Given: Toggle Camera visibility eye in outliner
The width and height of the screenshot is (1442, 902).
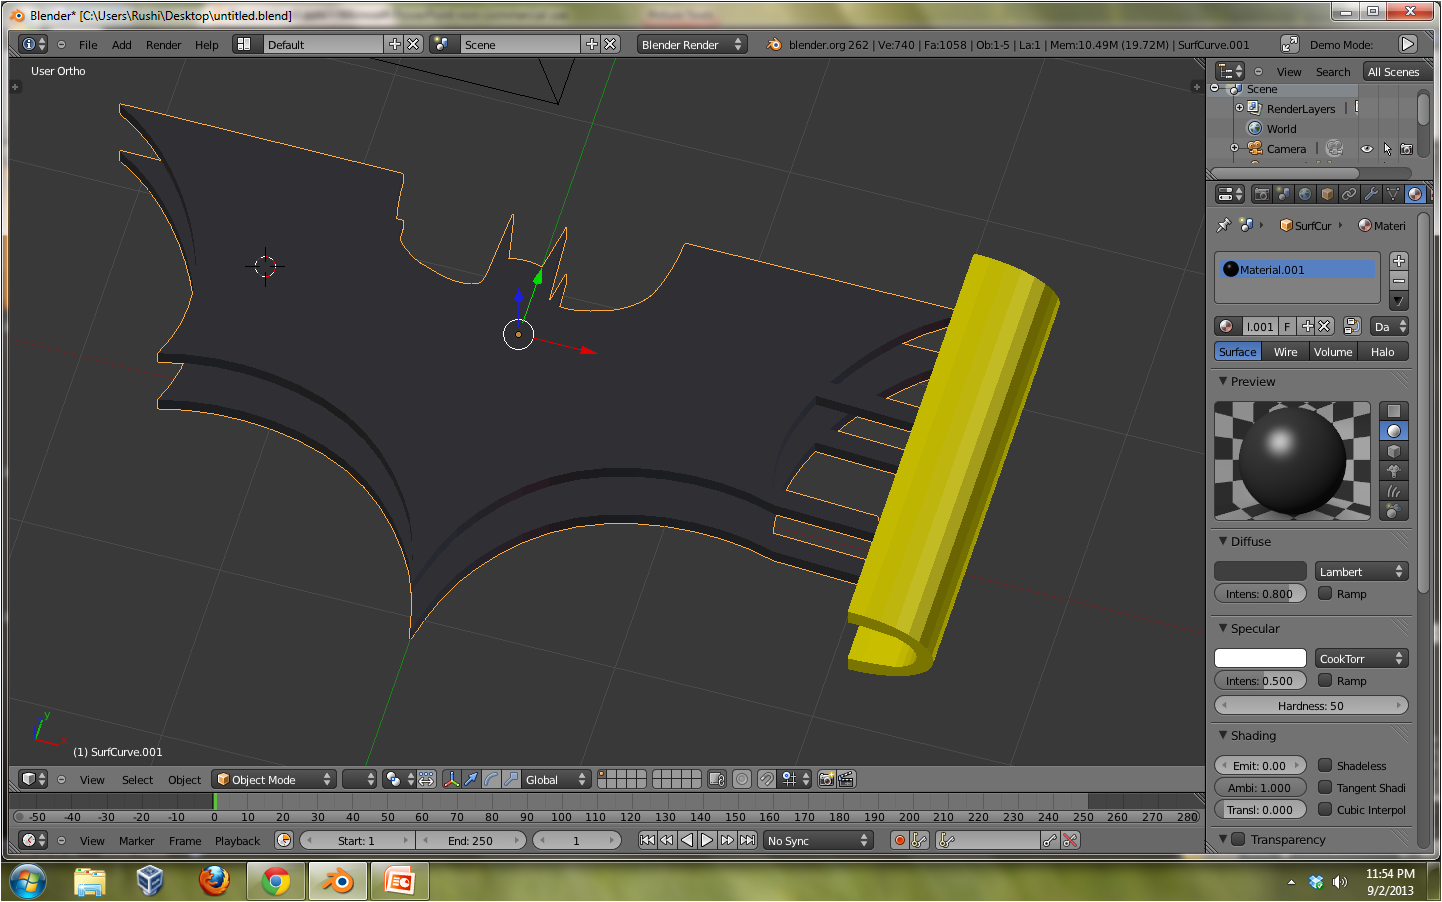Looking at the screenshot, I should tap(1366, 149).
